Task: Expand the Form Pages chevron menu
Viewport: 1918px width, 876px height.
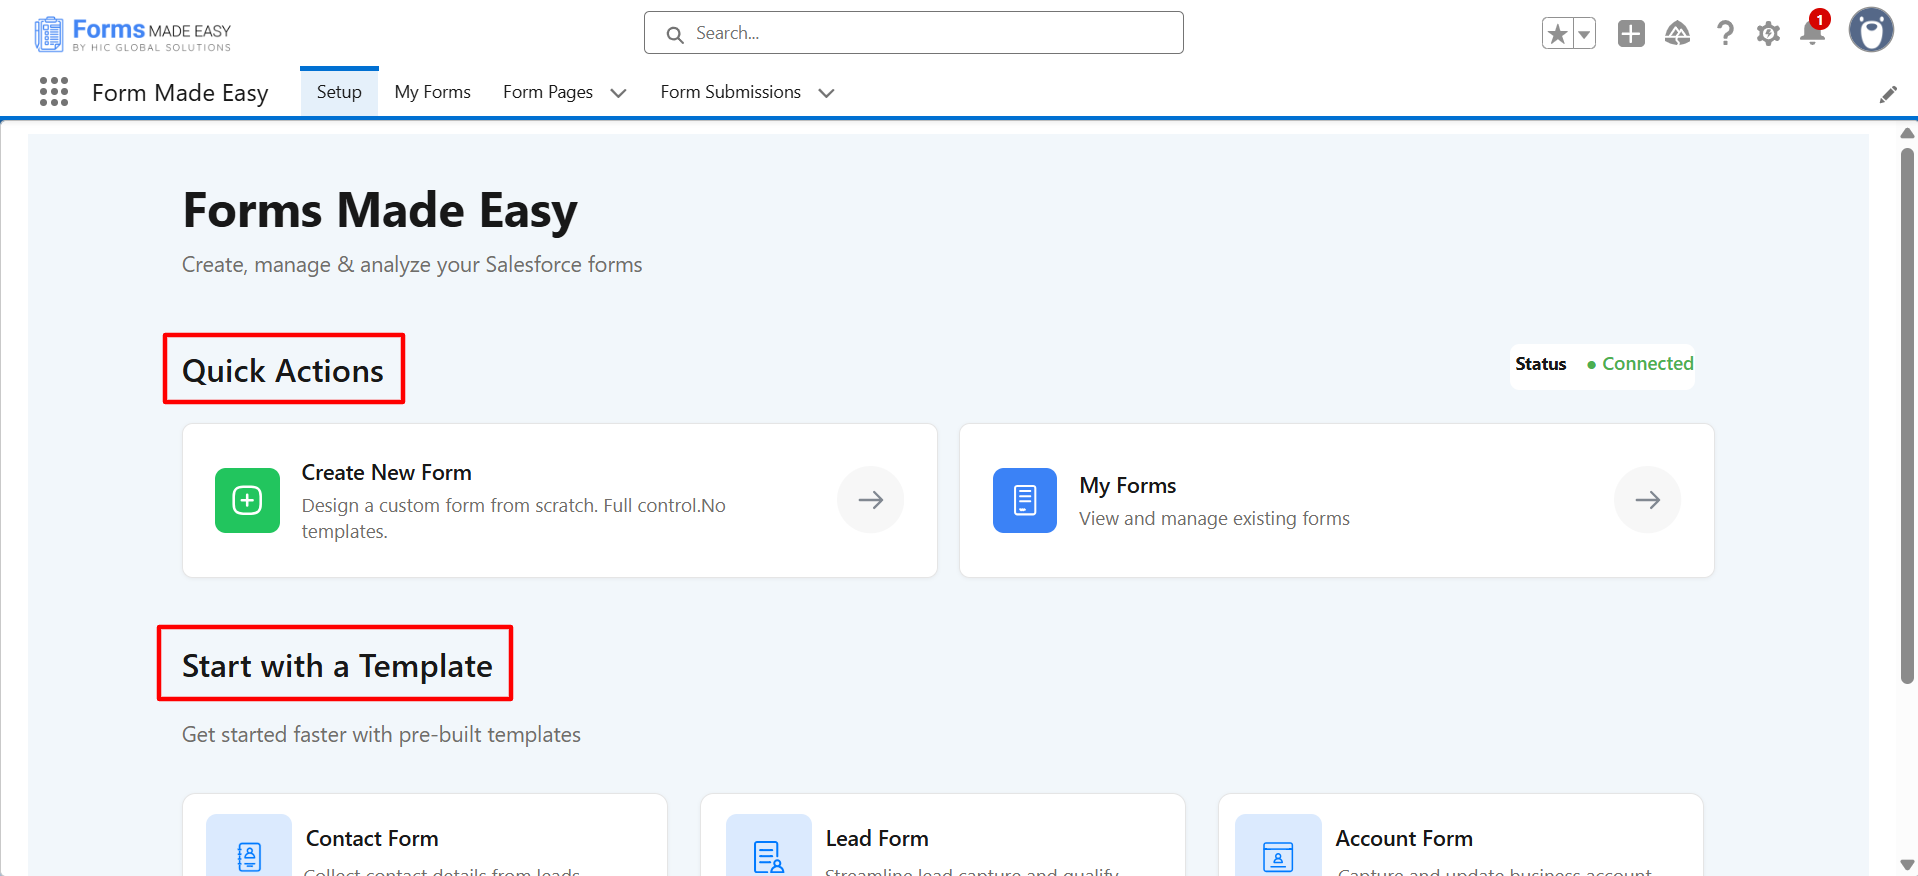Action: pos(618,93)
